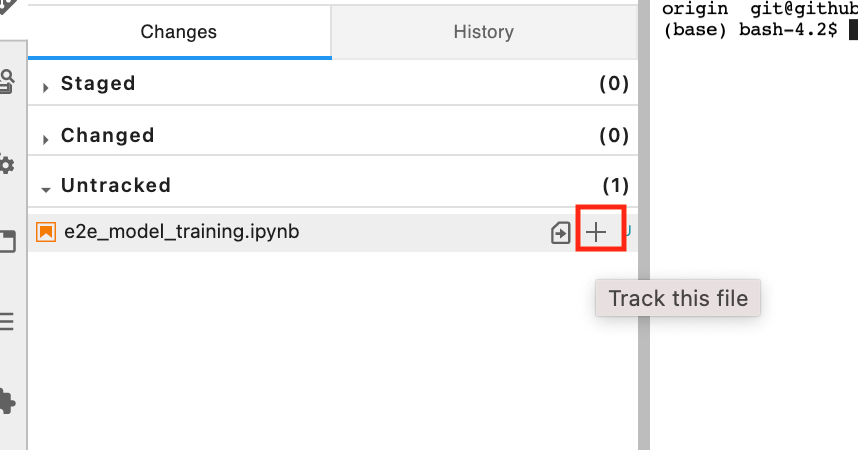This screenshot has width=858, height=450.
Task: Click the open-file icon beside e2e_model_training.ipynb
Action: click(561, 233)
